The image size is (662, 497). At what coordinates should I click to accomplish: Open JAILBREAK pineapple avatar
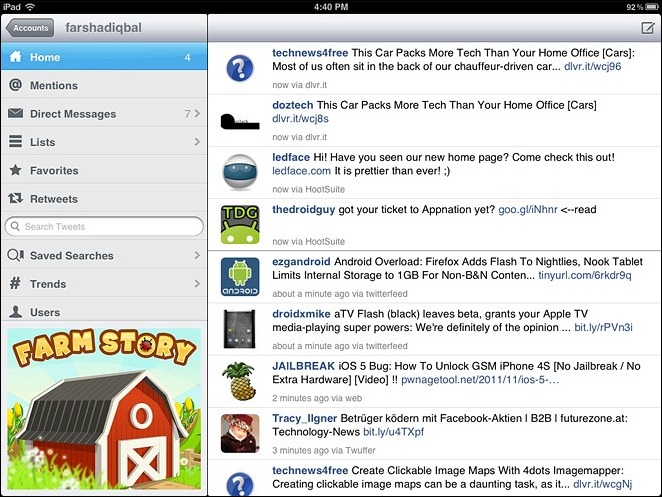point(240,381)
